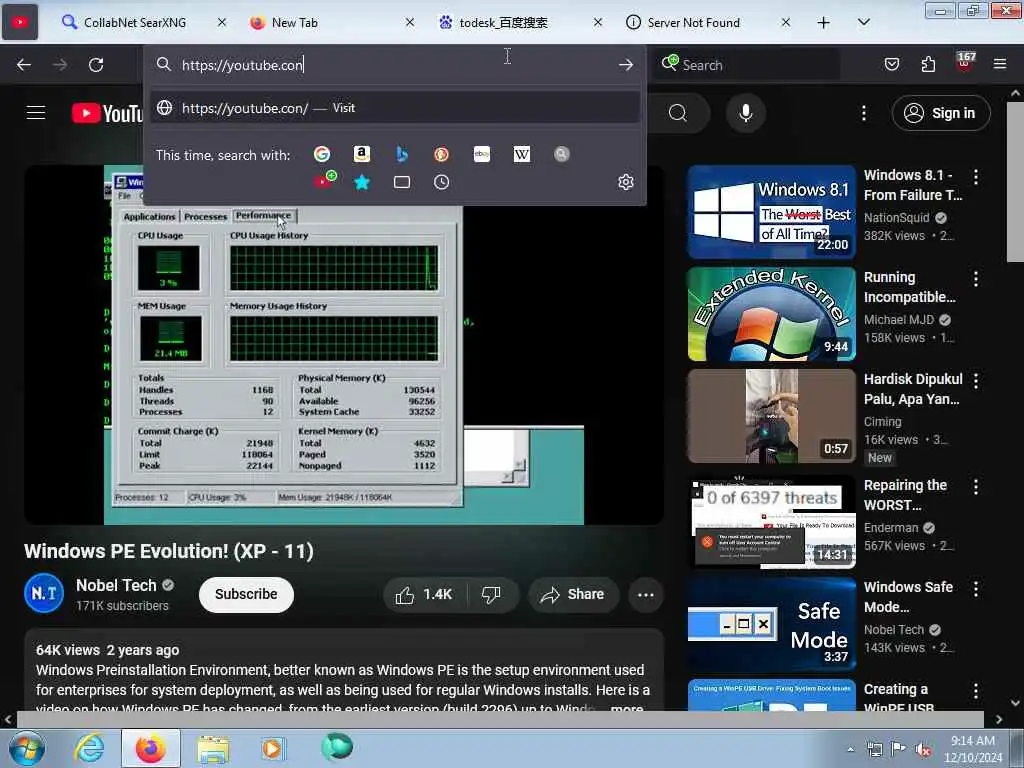Search with DuckDuckGo engine icon
Screen dimensions: 1024x768
(x=441, y=154)
